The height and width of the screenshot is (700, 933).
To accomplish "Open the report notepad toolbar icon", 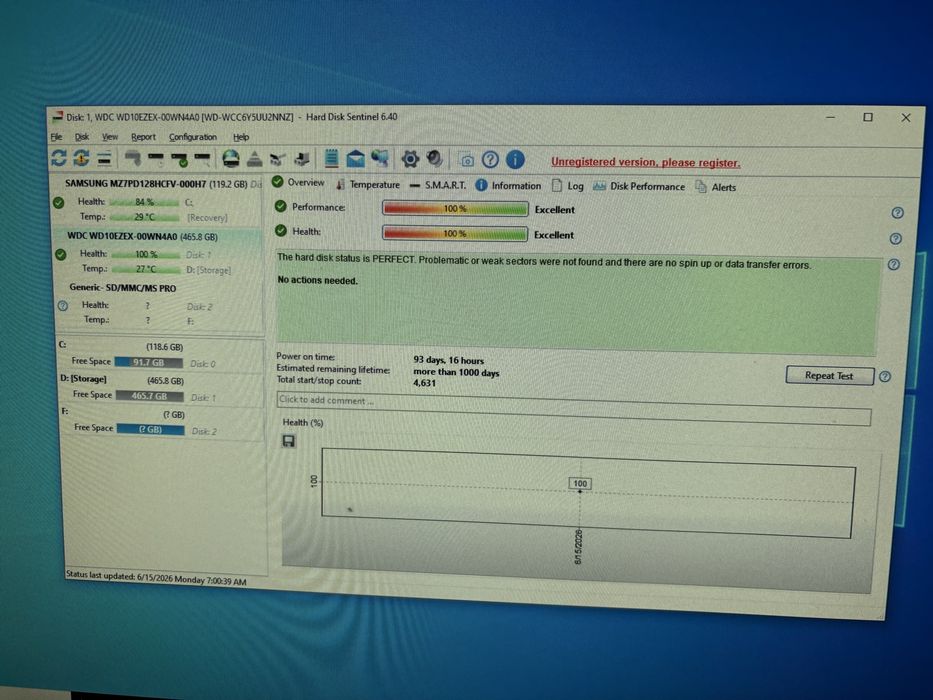I will [332, 158].
